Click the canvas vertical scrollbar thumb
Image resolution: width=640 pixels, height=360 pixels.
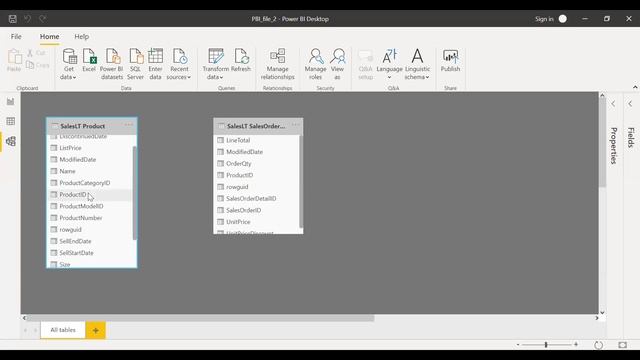pos(602,143)
